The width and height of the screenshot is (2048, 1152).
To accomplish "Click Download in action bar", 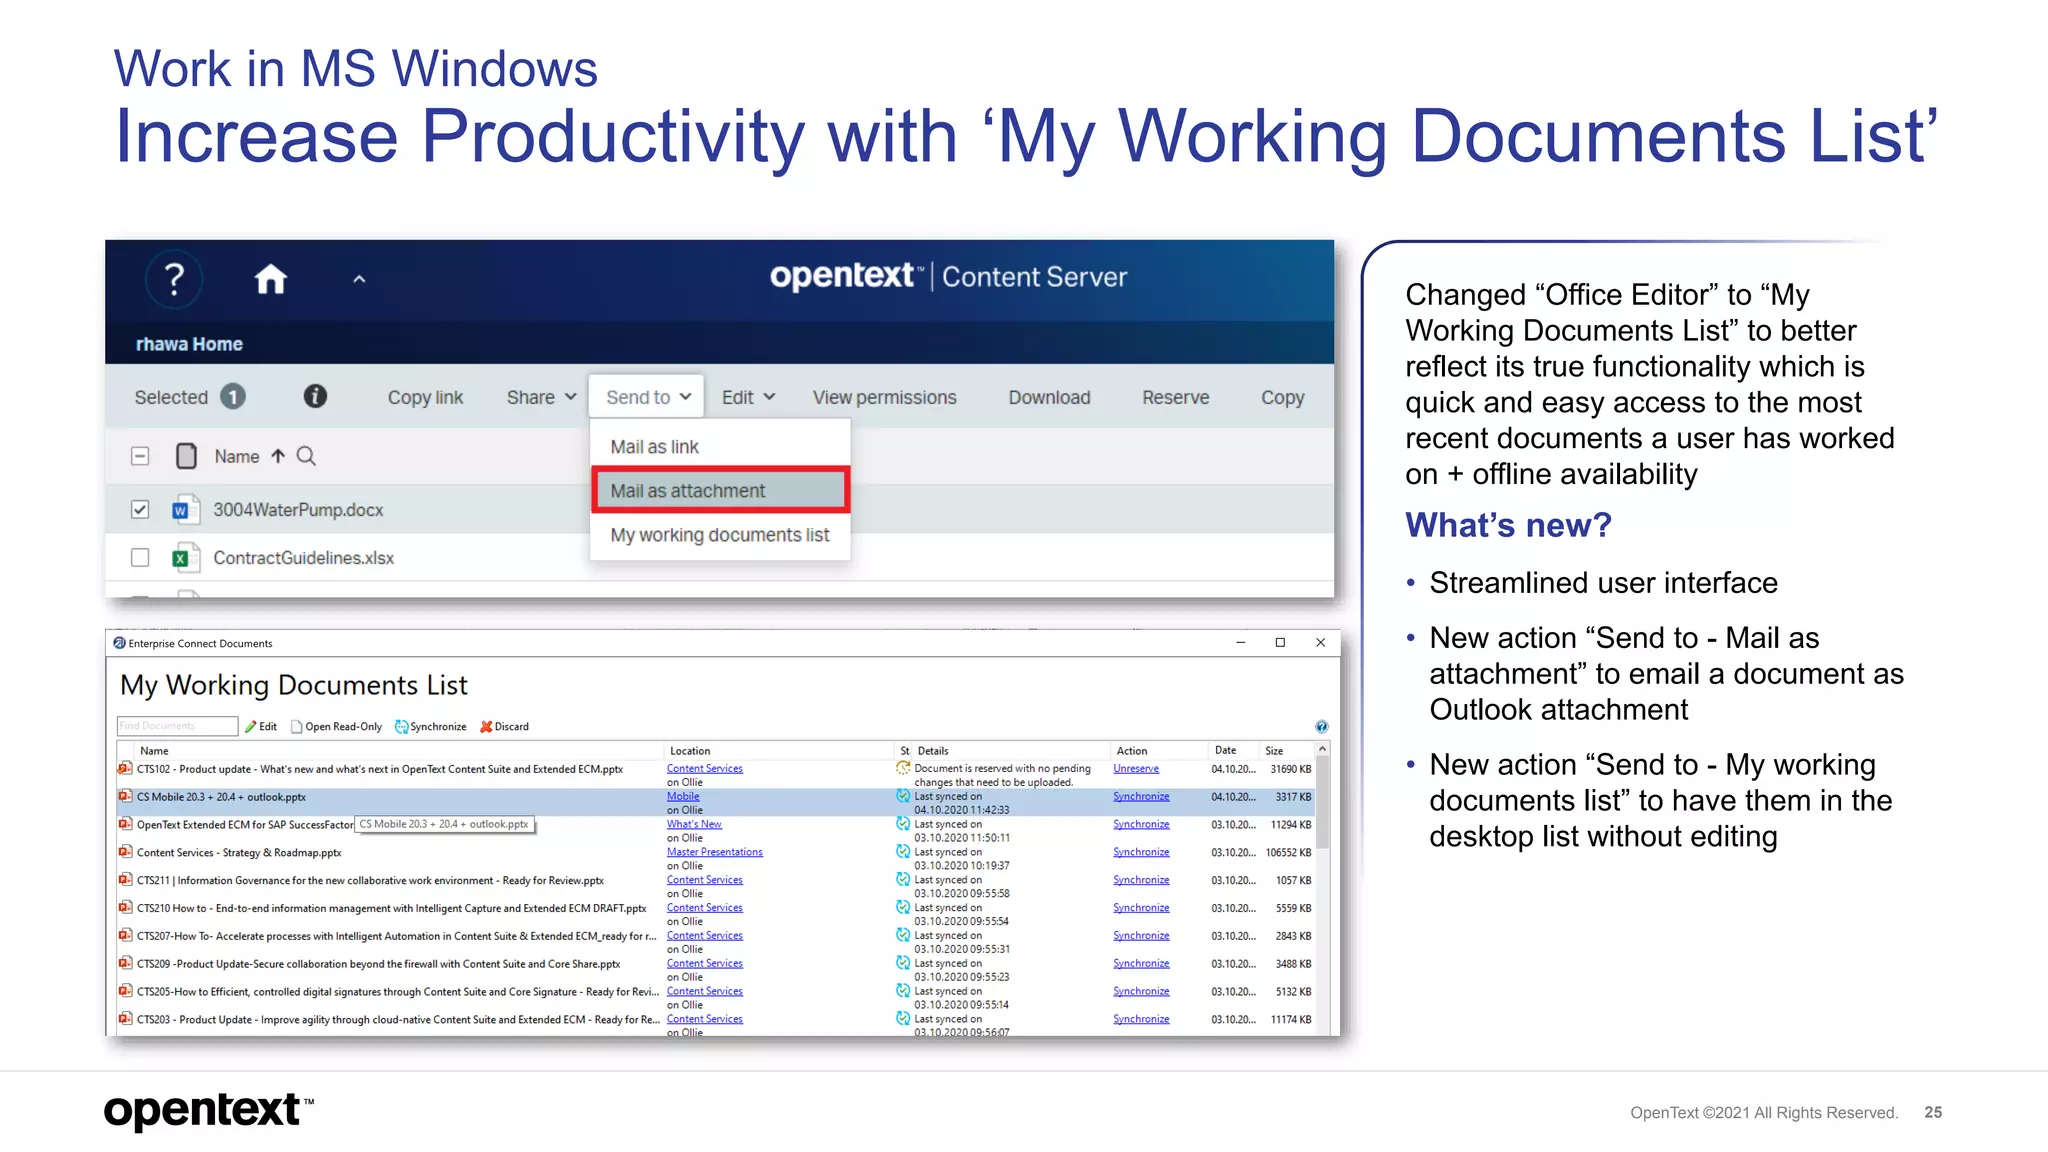I will point(1049,397).
